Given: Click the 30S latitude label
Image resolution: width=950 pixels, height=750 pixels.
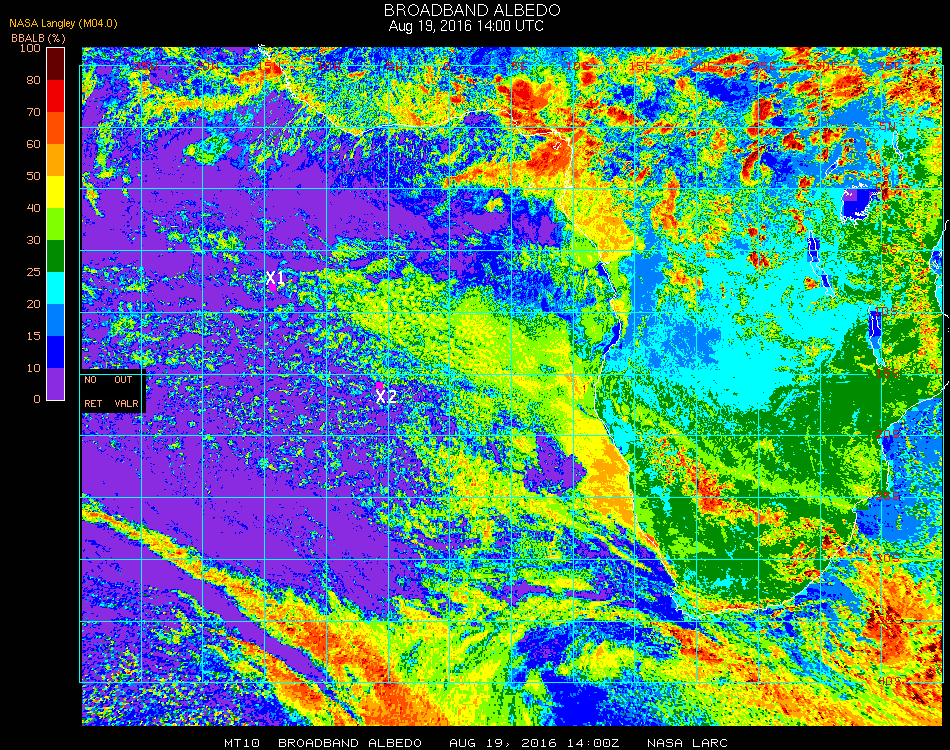Looking at the screenshot, I should [888, 557].
